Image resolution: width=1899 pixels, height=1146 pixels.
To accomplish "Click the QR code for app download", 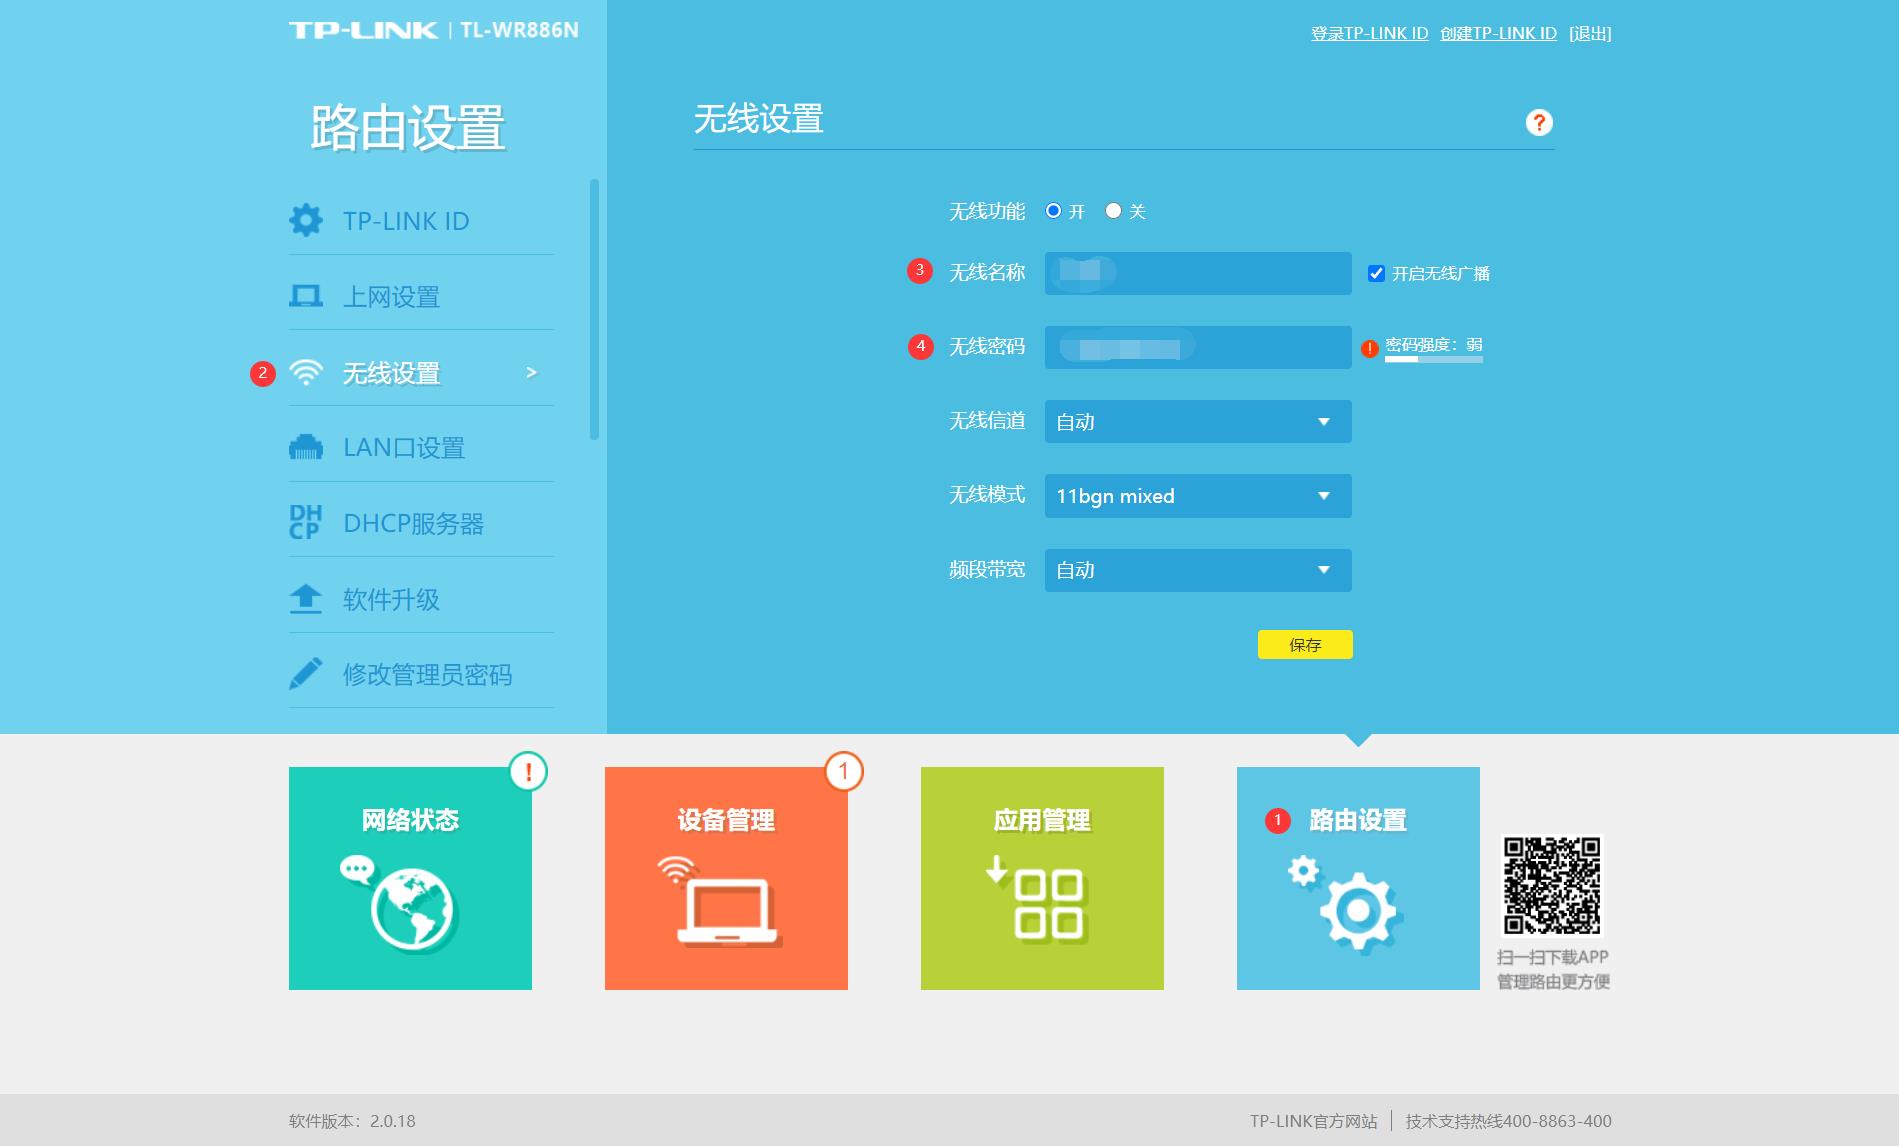I will [x=1552, y=886].
